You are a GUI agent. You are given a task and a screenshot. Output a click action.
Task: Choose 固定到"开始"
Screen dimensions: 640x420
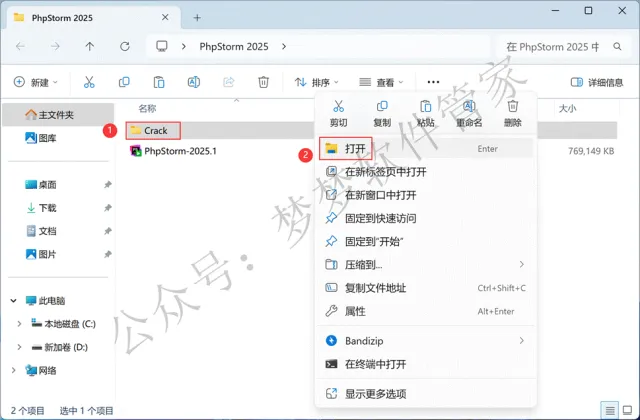click(425, 241)
